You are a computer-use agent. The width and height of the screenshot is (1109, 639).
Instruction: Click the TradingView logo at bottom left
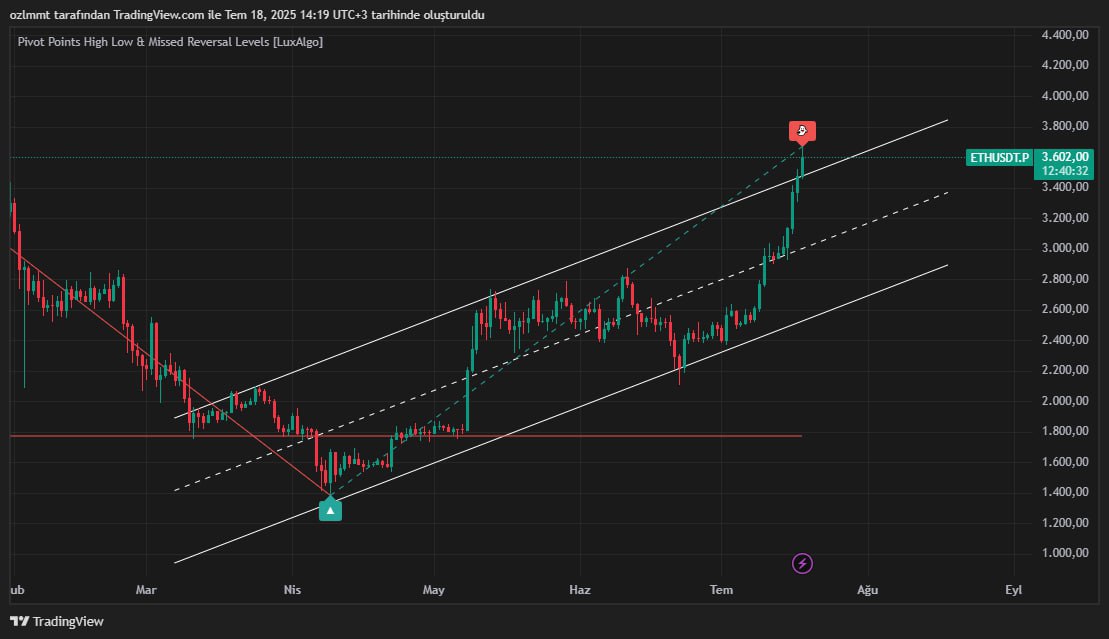pos(57,621)
